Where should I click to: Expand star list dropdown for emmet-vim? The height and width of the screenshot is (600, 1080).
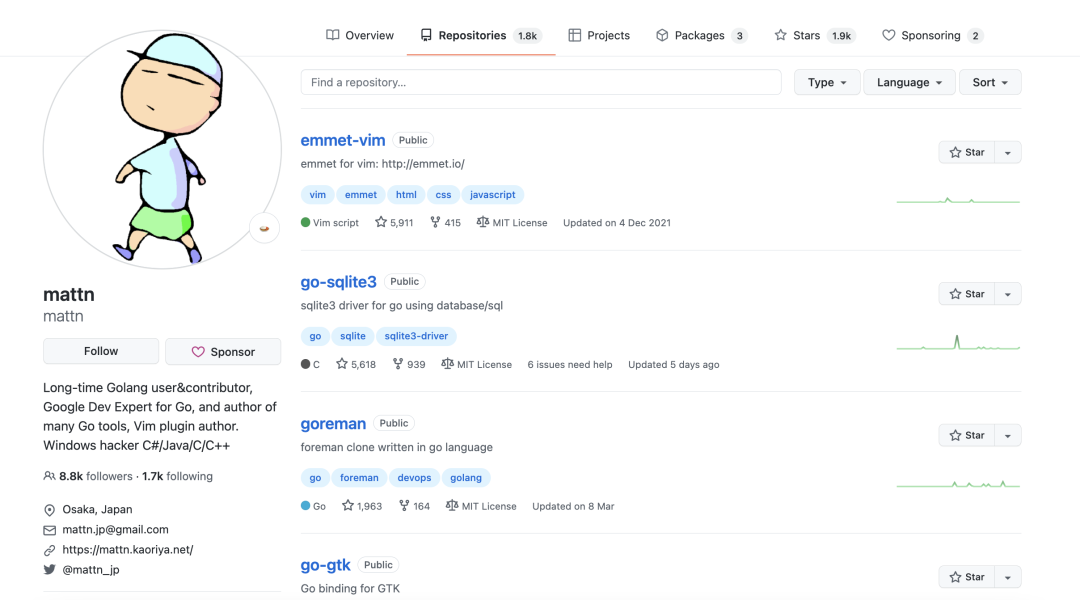pyautogui.click(x=1008, y=152)
